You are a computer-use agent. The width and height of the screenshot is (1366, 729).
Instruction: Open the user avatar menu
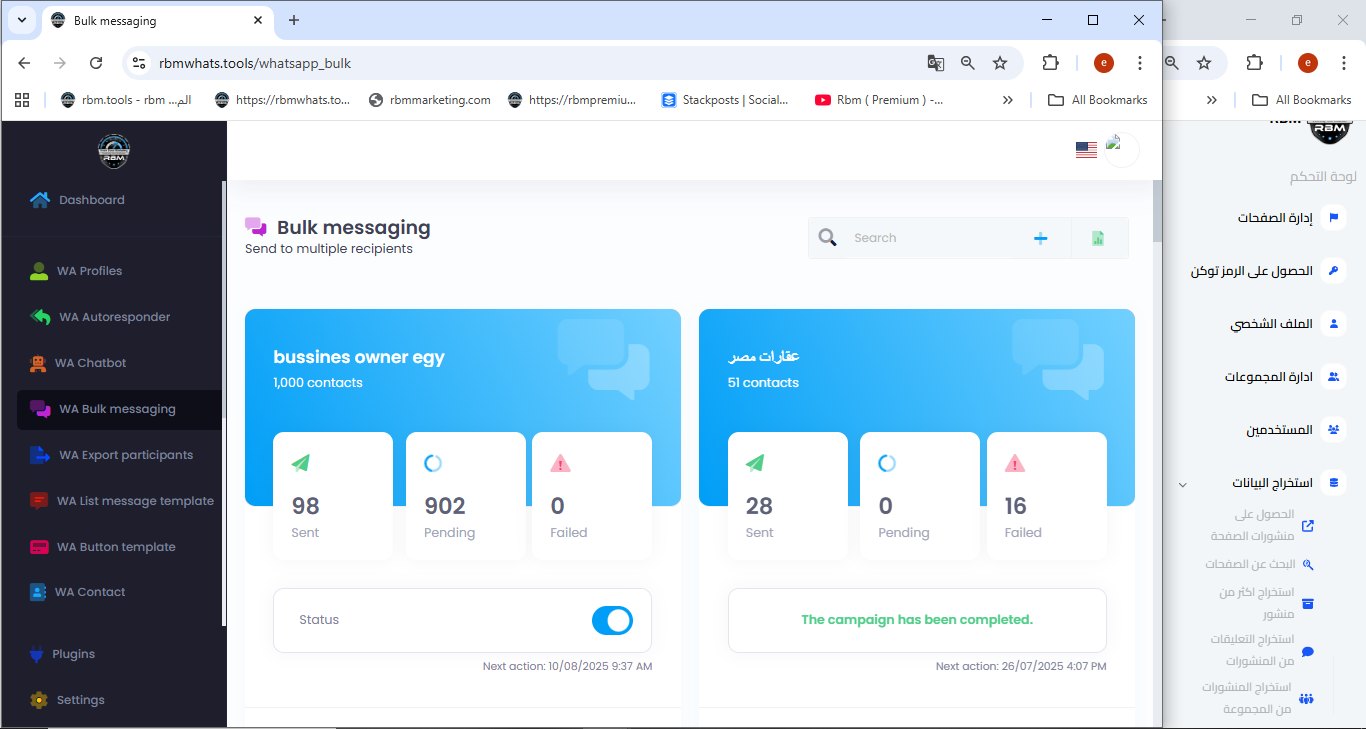coord(1121,150)
